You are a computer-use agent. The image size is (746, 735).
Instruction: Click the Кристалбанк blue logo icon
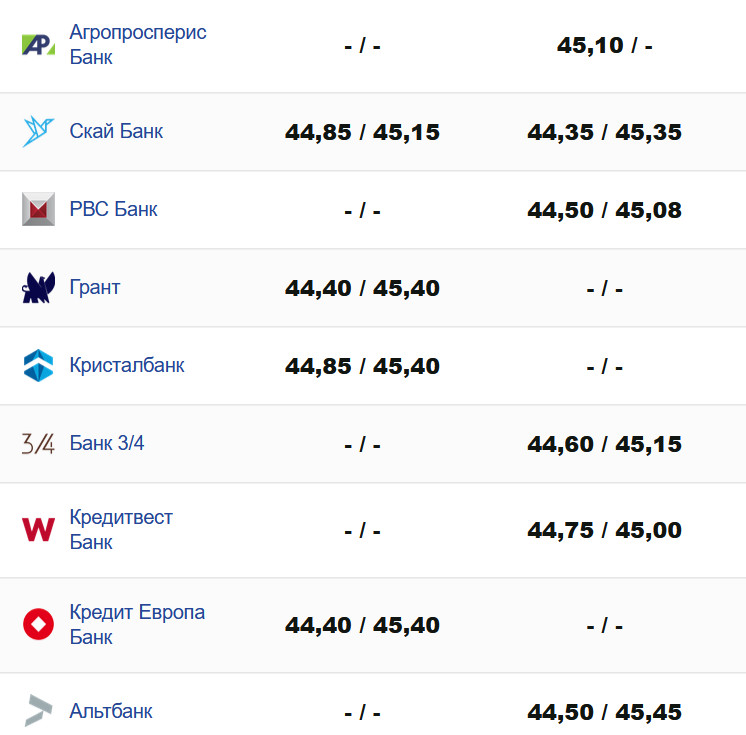[38, 366]
